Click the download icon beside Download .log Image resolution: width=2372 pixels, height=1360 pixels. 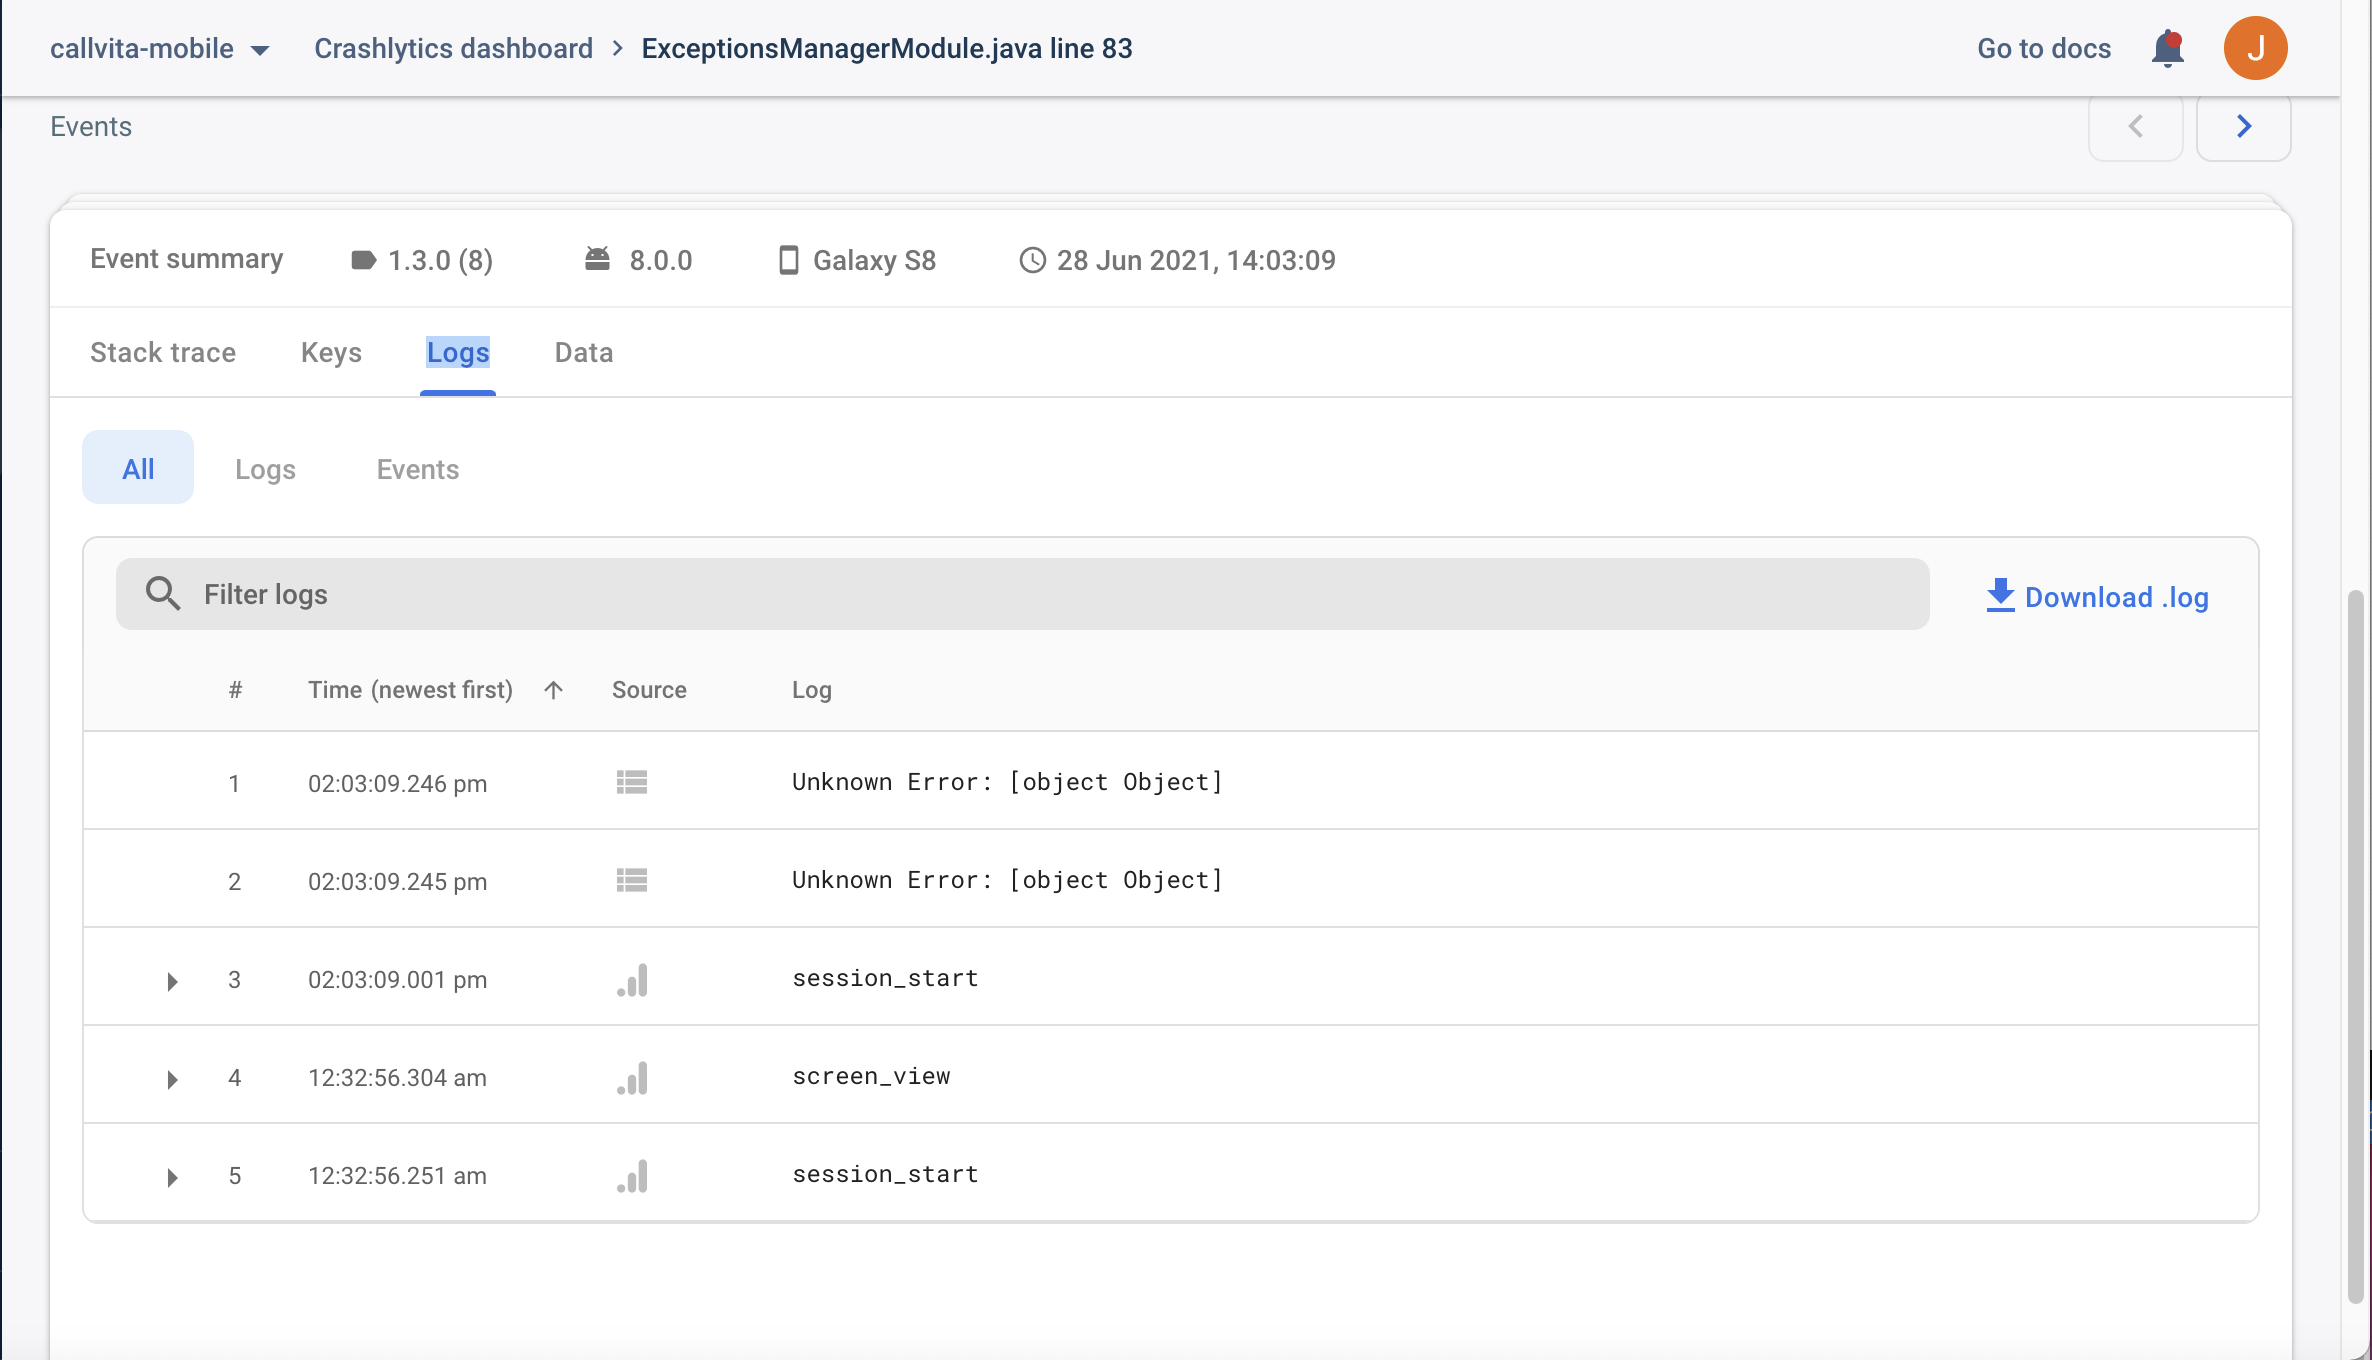tap(2000, 595)
